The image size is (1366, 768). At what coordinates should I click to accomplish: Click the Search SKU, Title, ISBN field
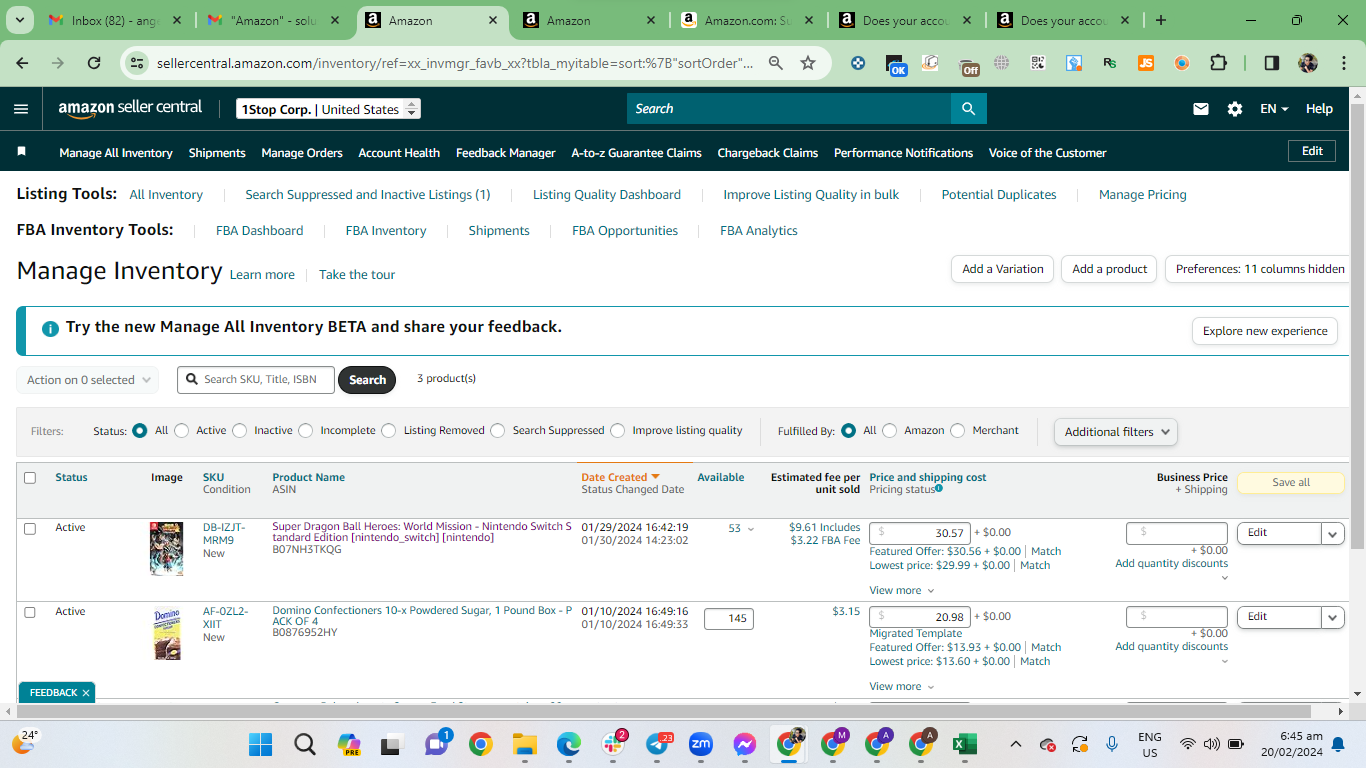[256, 380]
